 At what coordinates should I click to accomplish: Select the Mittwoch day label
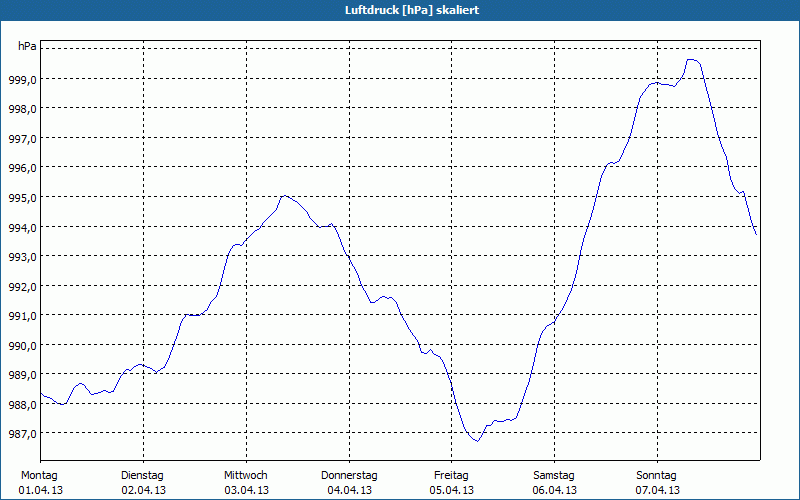245,476
